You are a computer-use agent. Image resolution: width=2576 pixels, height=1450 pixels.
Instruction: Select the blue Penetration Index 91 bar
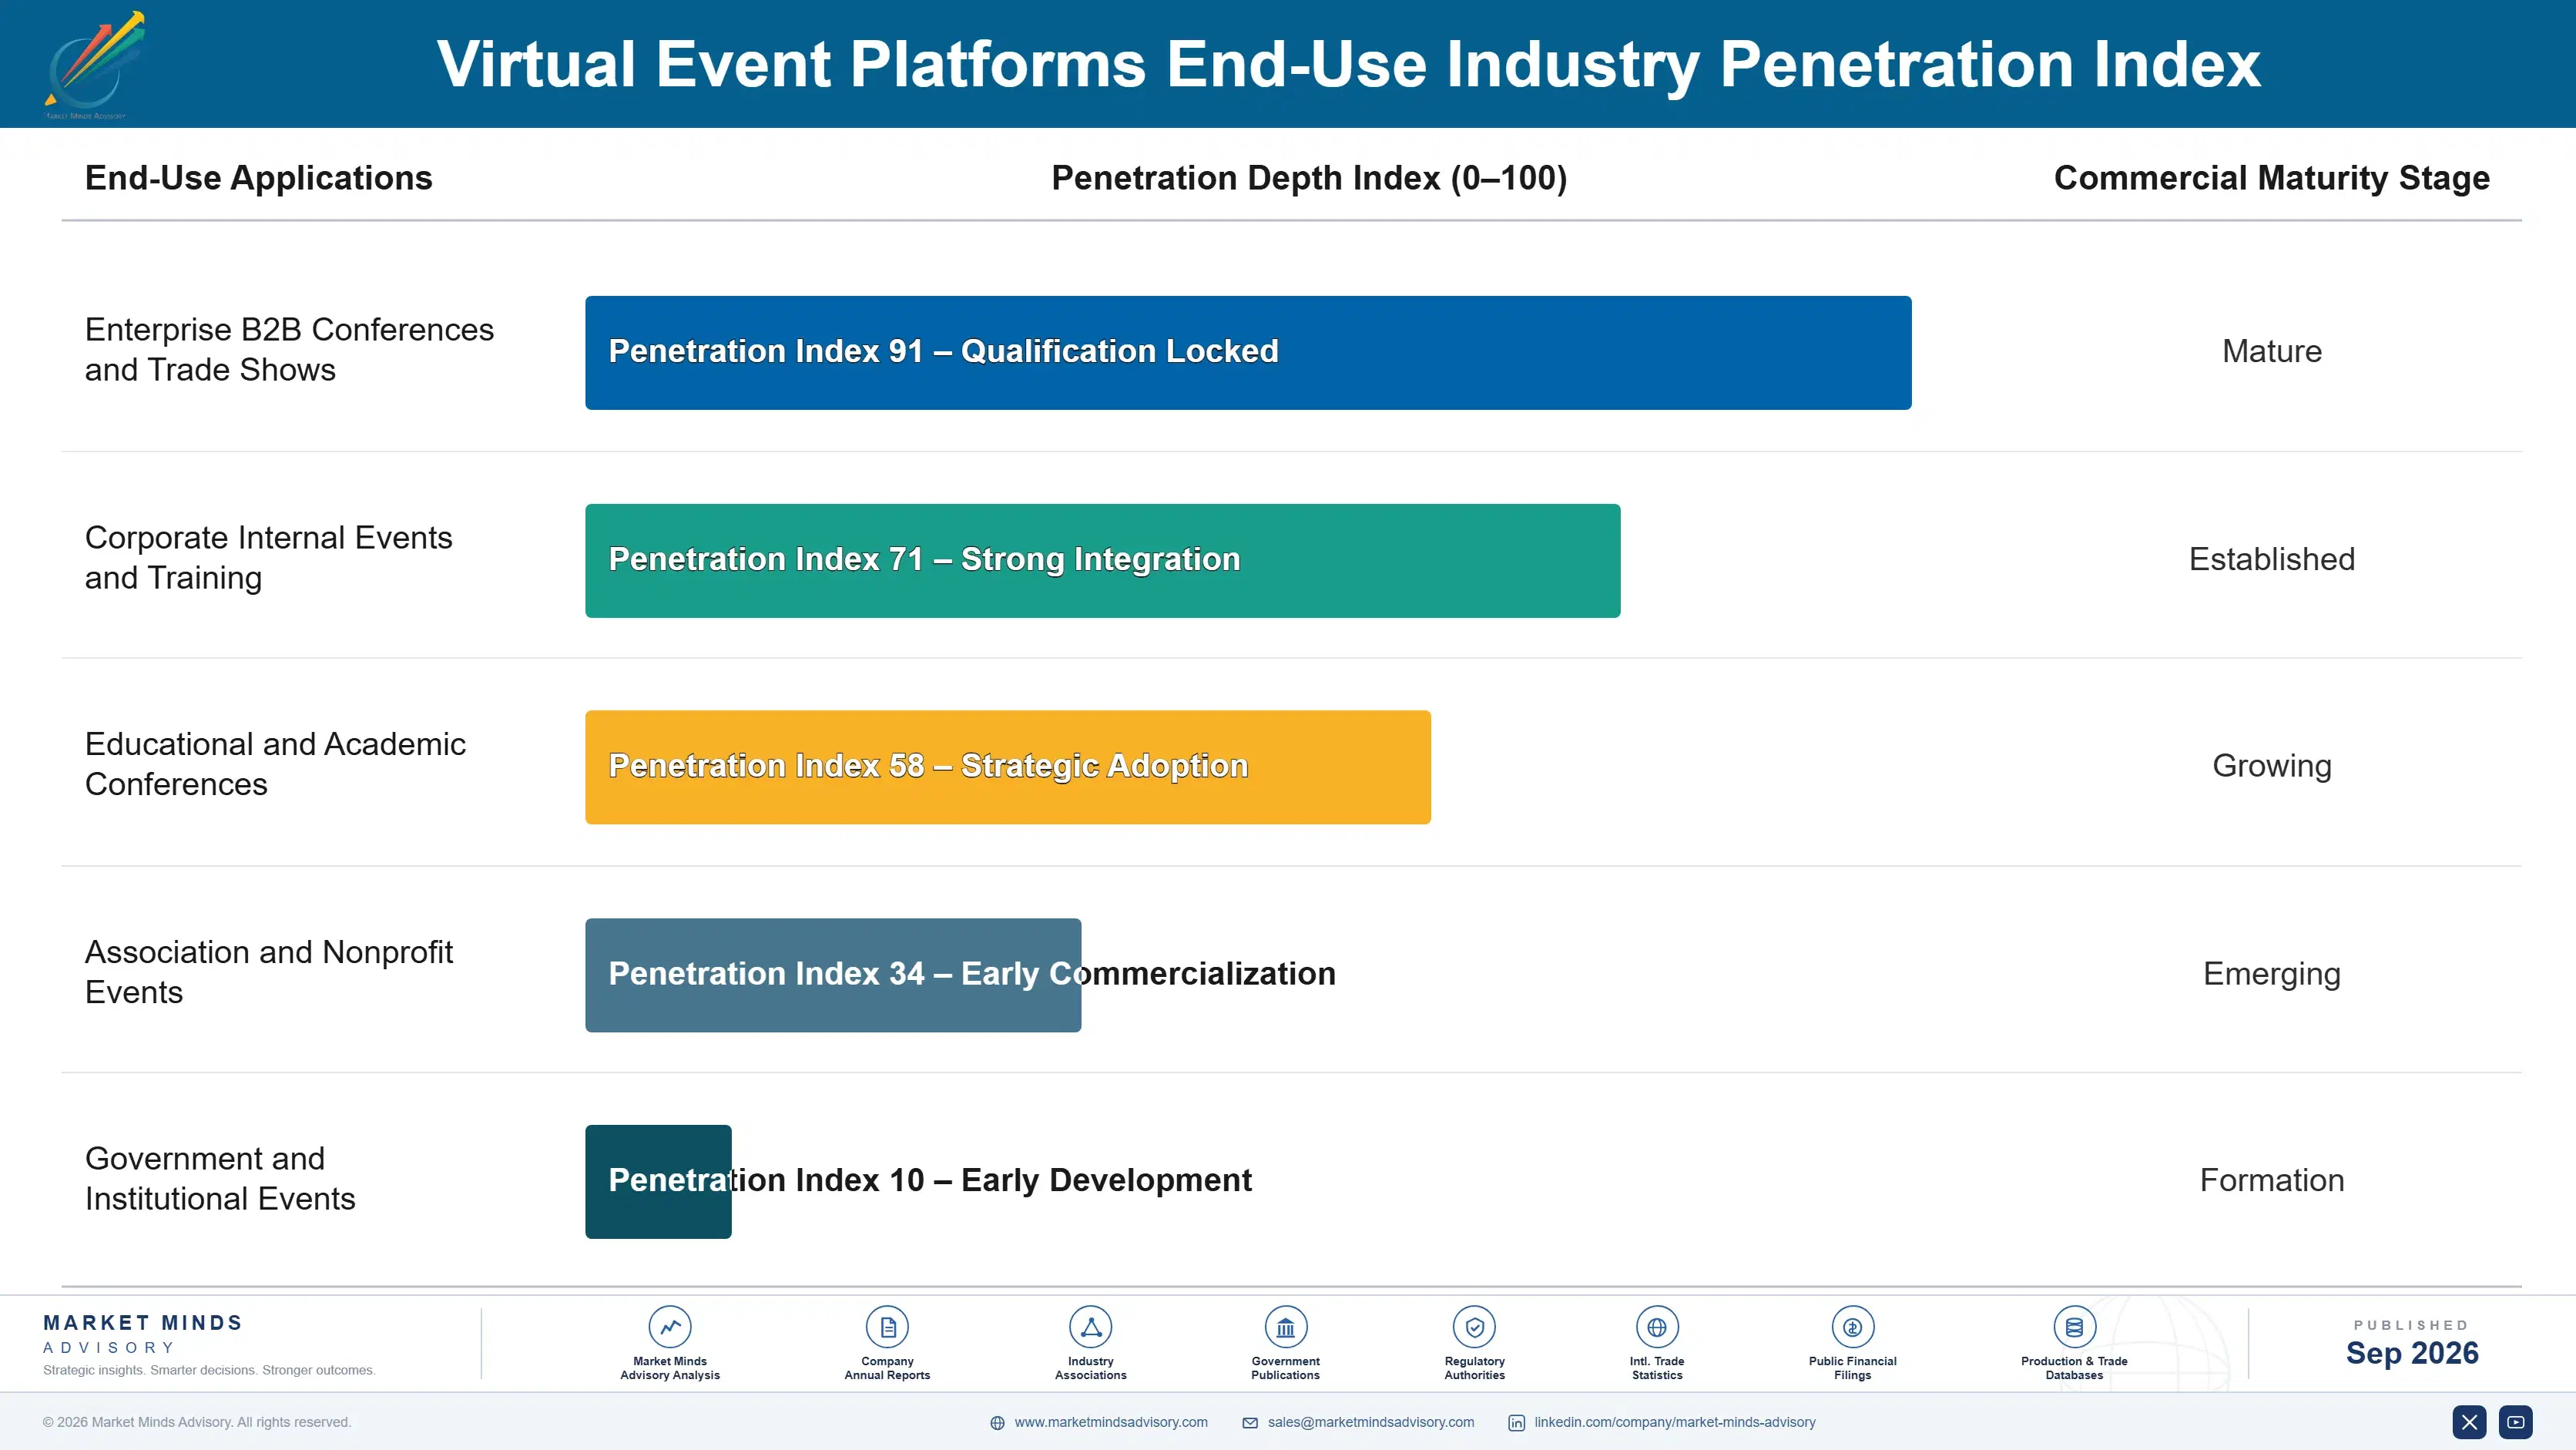click(x=1248, y=352)
